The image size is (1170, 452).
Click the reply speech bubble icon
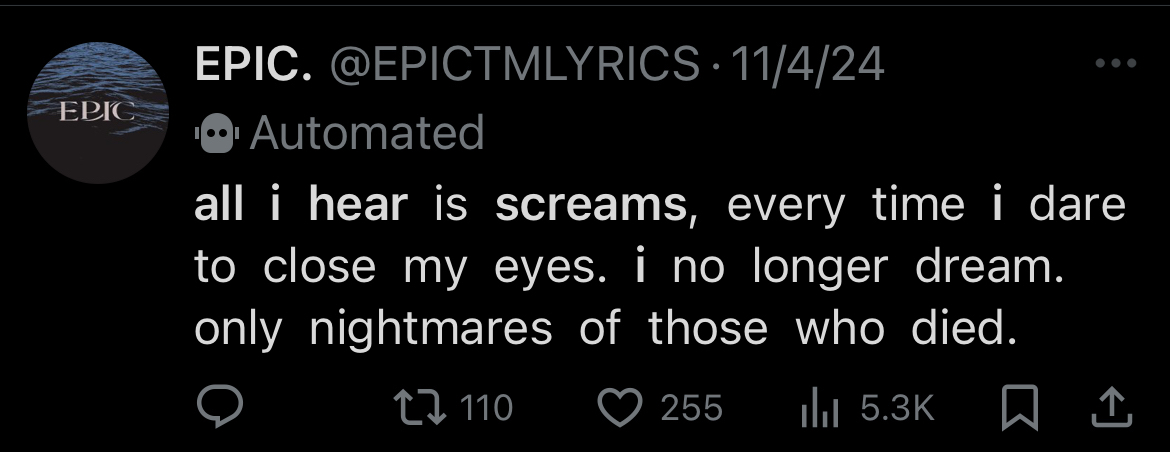219,406
